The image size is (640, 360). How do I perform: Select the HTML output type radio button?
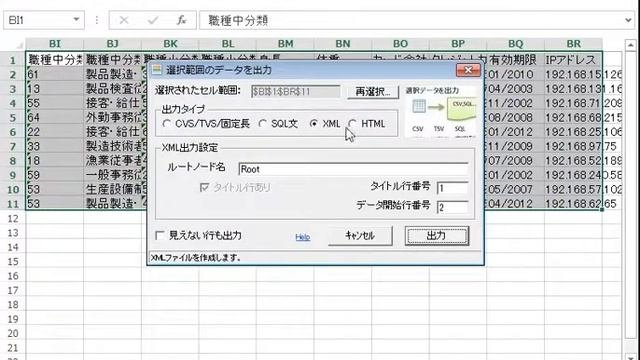(353, 124)
